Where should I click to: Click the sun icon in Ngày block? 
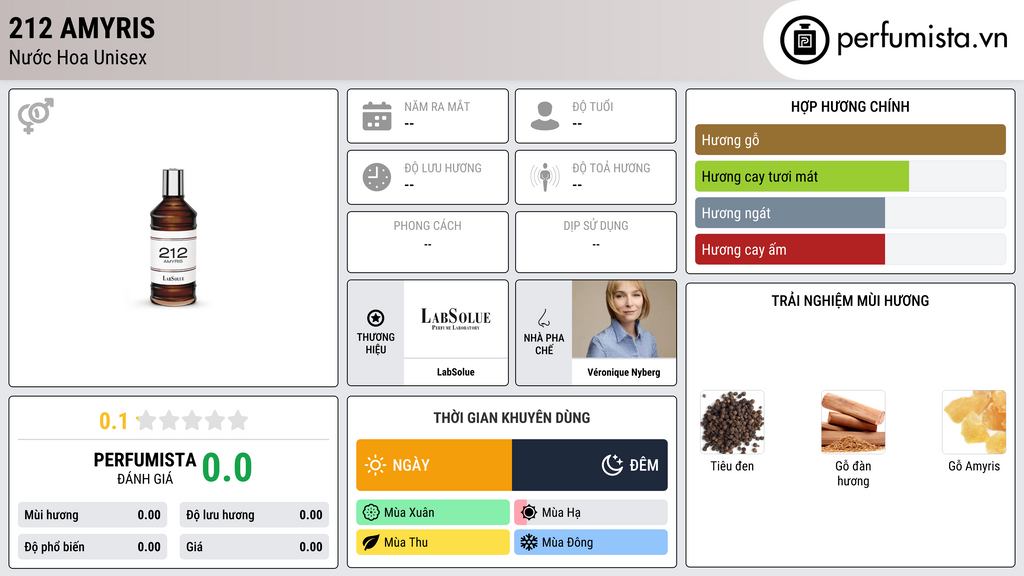375,465
